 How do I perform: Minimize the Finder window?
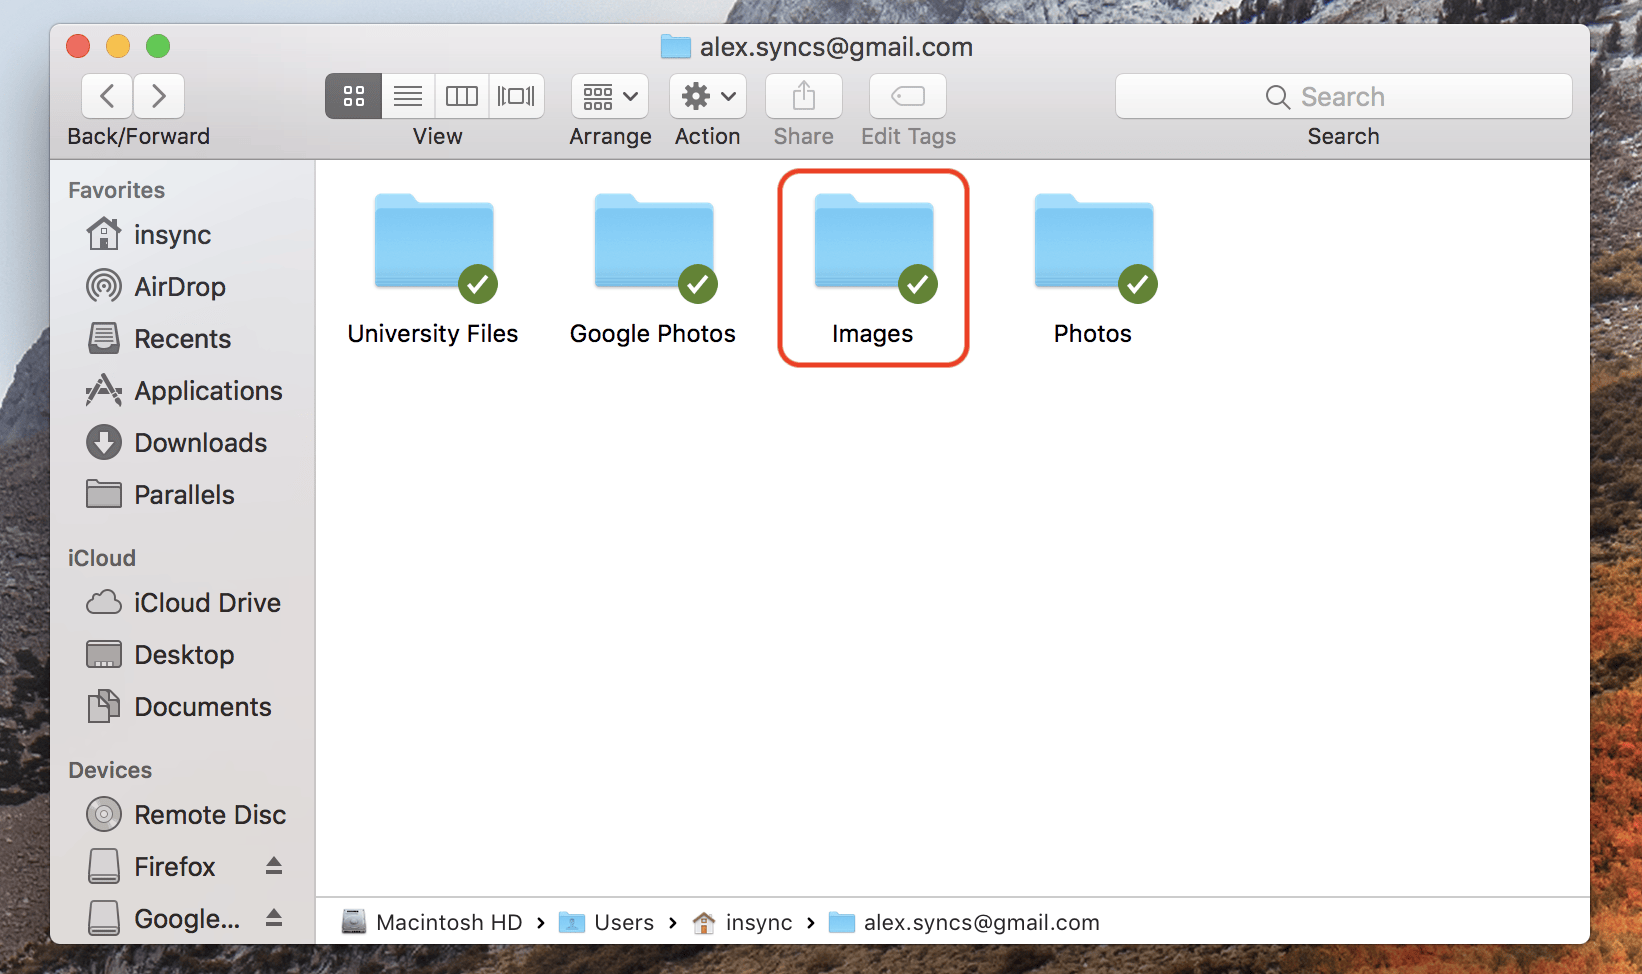click(x=118, y=46)
